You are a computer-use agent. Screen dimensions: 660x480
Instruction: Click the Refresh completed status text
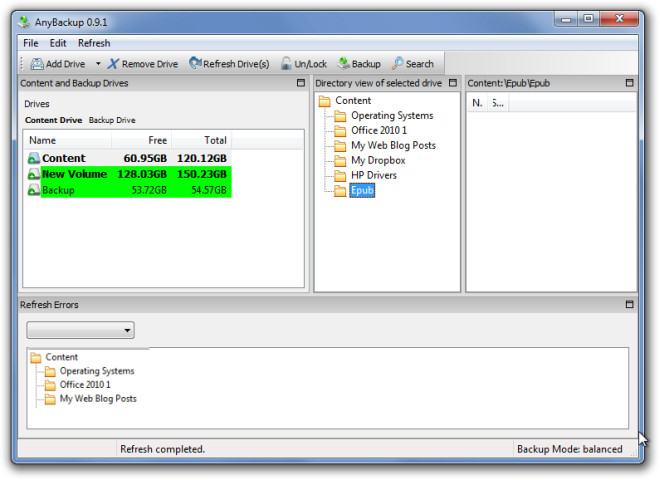click(x=162, y=449)
